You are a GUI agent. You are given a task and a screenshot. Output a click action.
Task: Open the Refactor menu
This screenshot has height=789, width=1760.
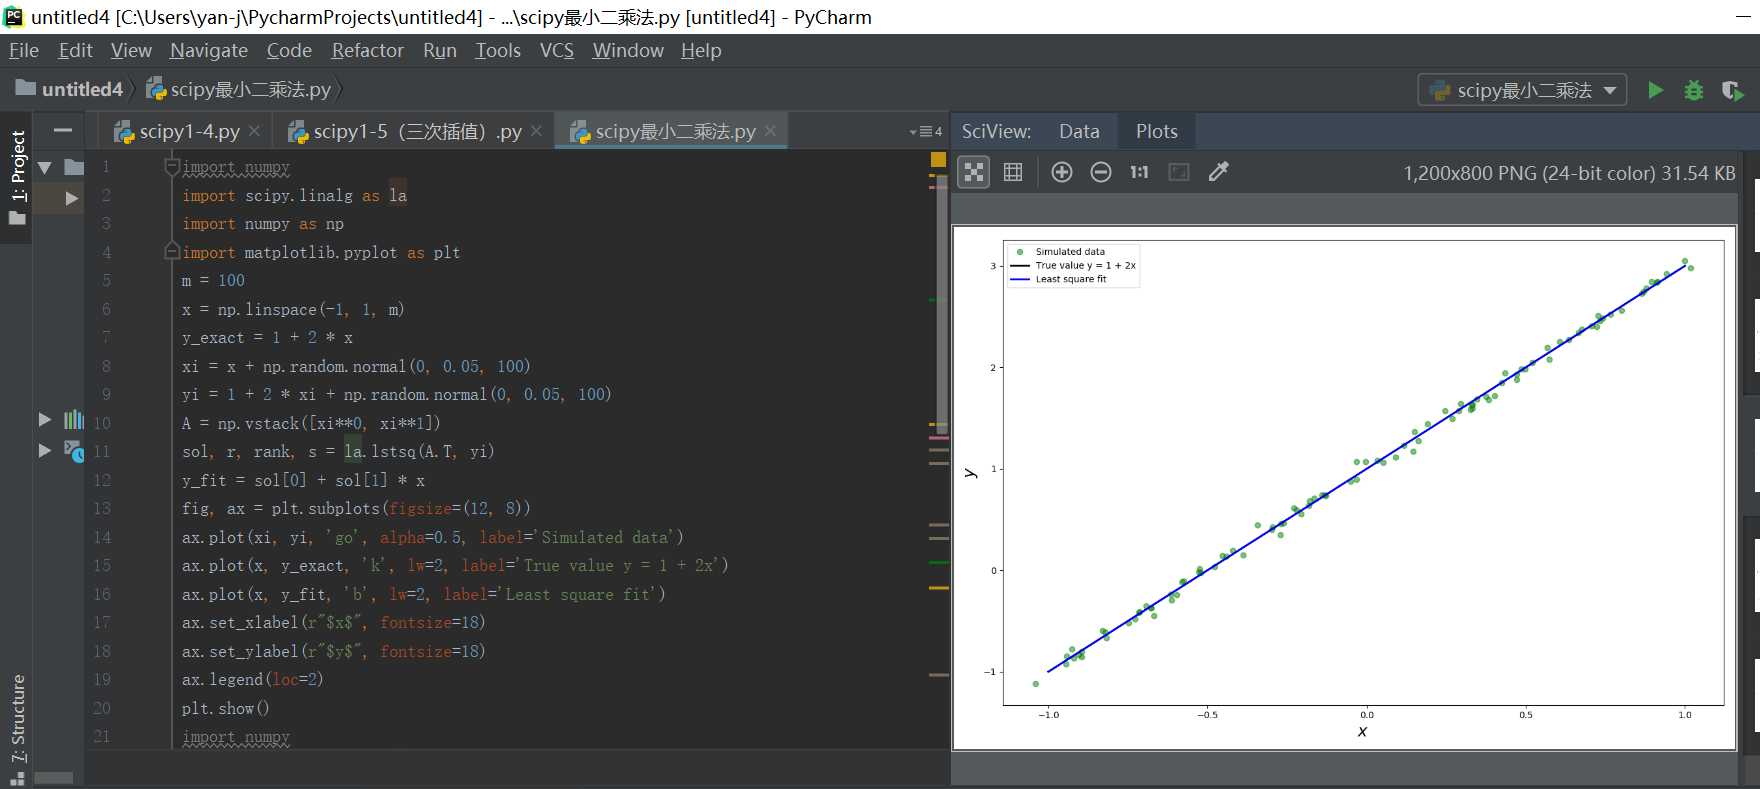[367, 50]
